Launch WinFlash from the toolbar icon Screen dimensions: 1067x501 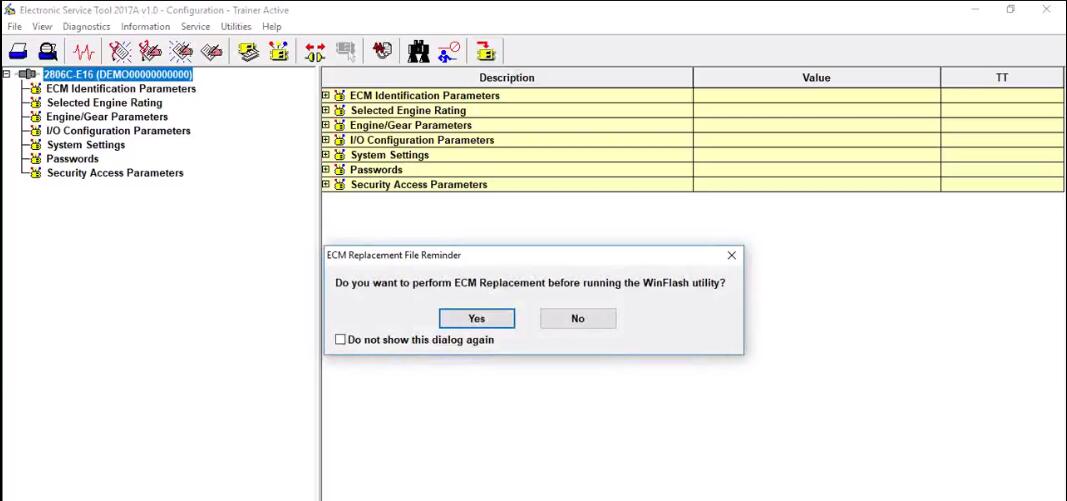coord(485,51)
